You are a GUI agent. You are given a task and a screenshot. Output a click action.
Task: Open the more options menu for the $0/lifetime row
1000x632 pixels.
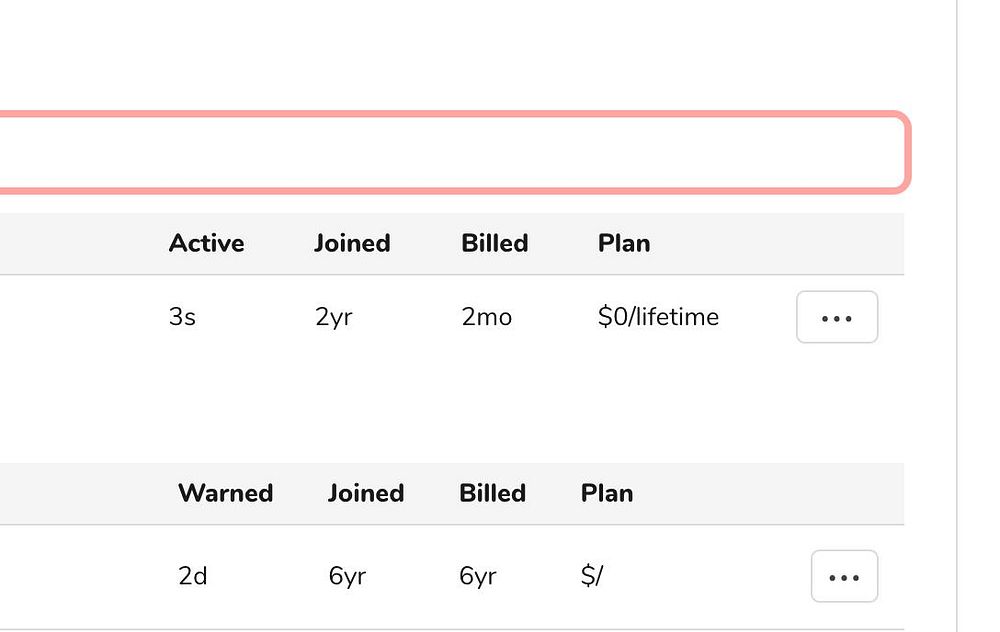(x=837, y=317)
